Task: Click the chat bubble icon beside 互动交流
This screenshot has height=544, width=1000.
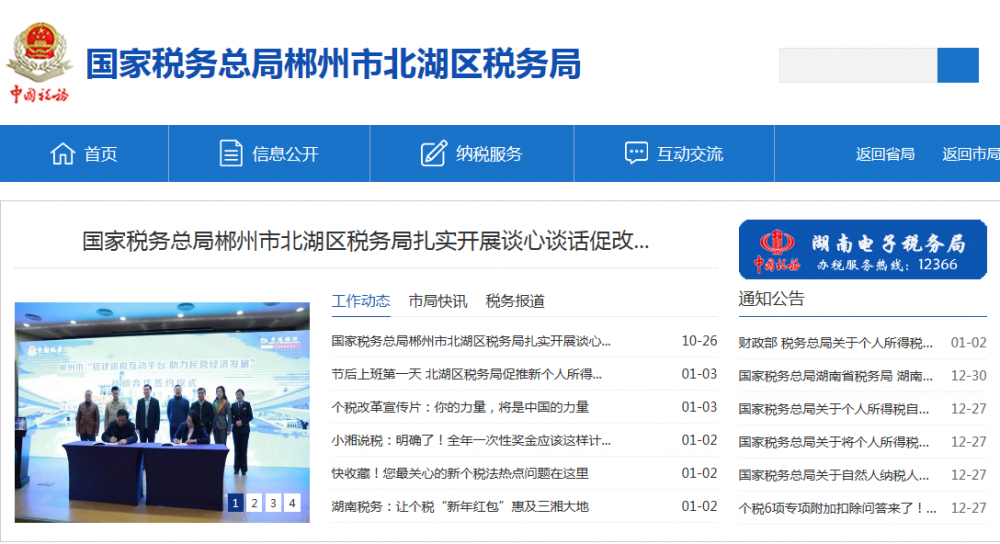Action: [x=636, y=154]
